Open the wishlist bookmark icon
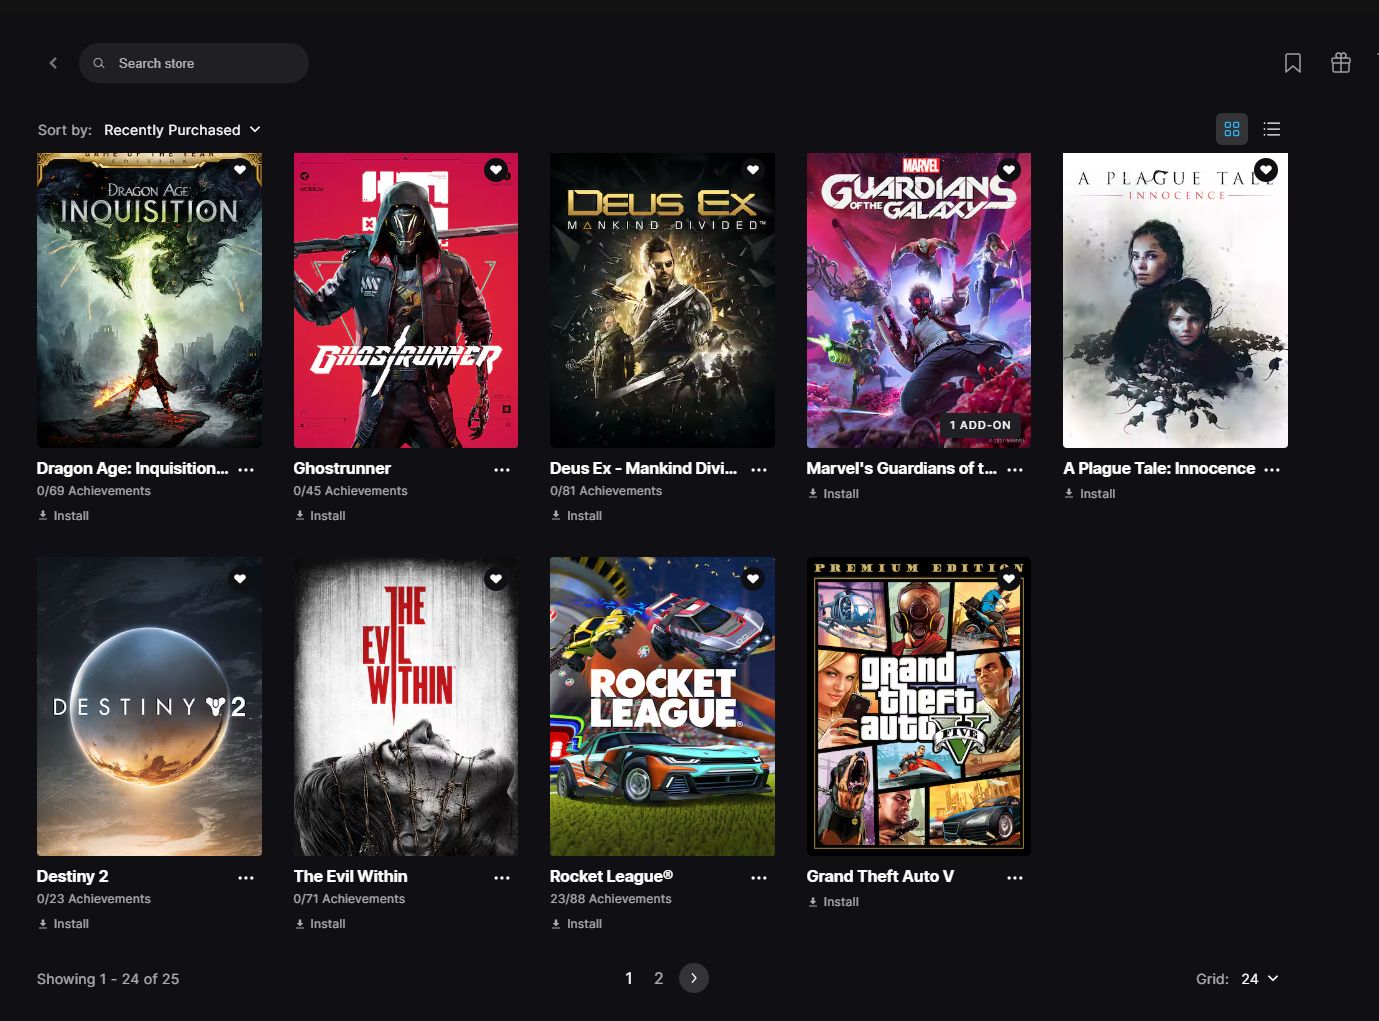The image size is (1379, 1021). pyautogui.click(x=1293, y=63)
